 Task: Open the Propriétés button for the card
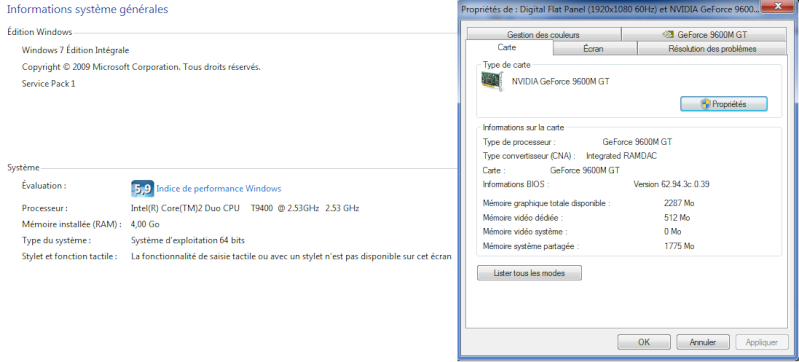[724, 104]
